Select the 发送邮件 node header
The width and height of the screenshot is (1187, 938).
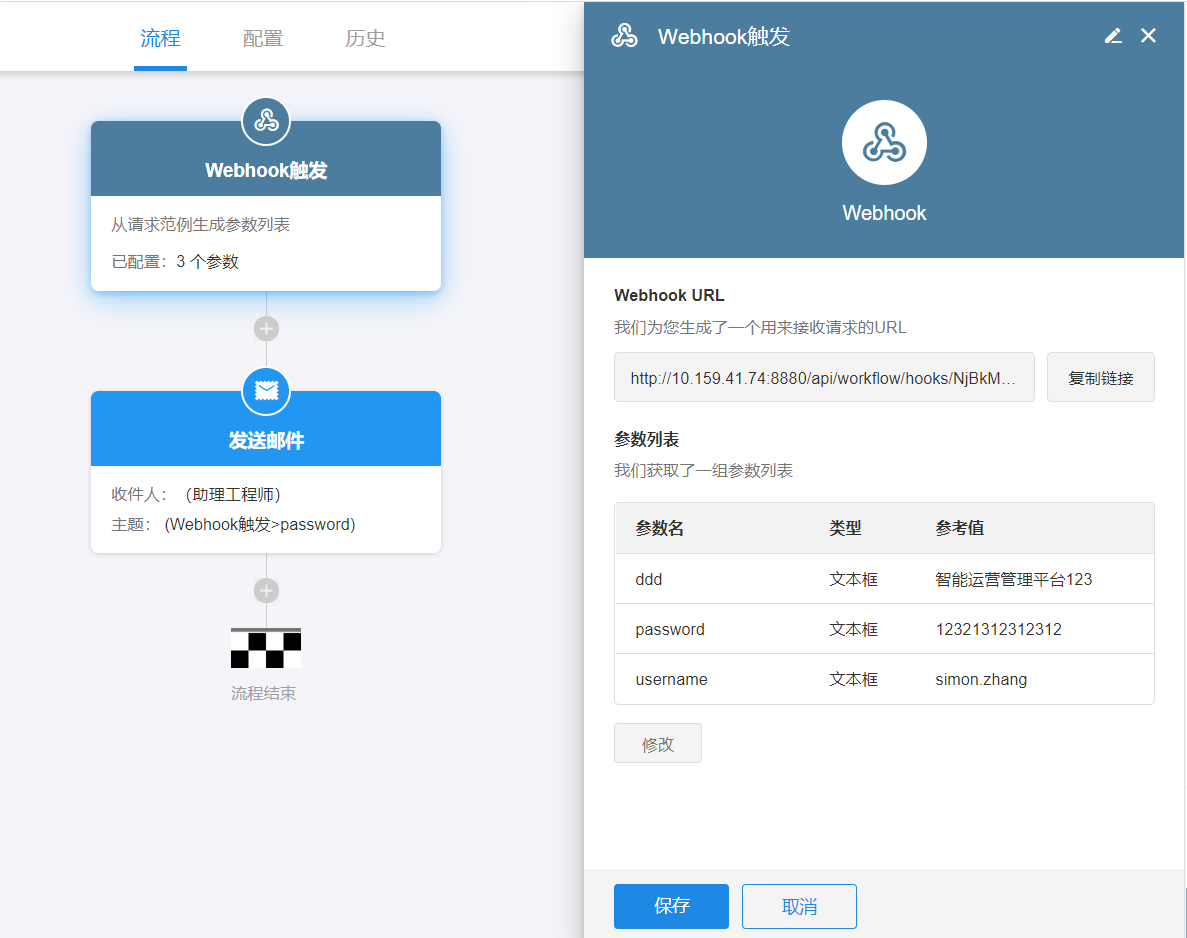tap(266, 440)
